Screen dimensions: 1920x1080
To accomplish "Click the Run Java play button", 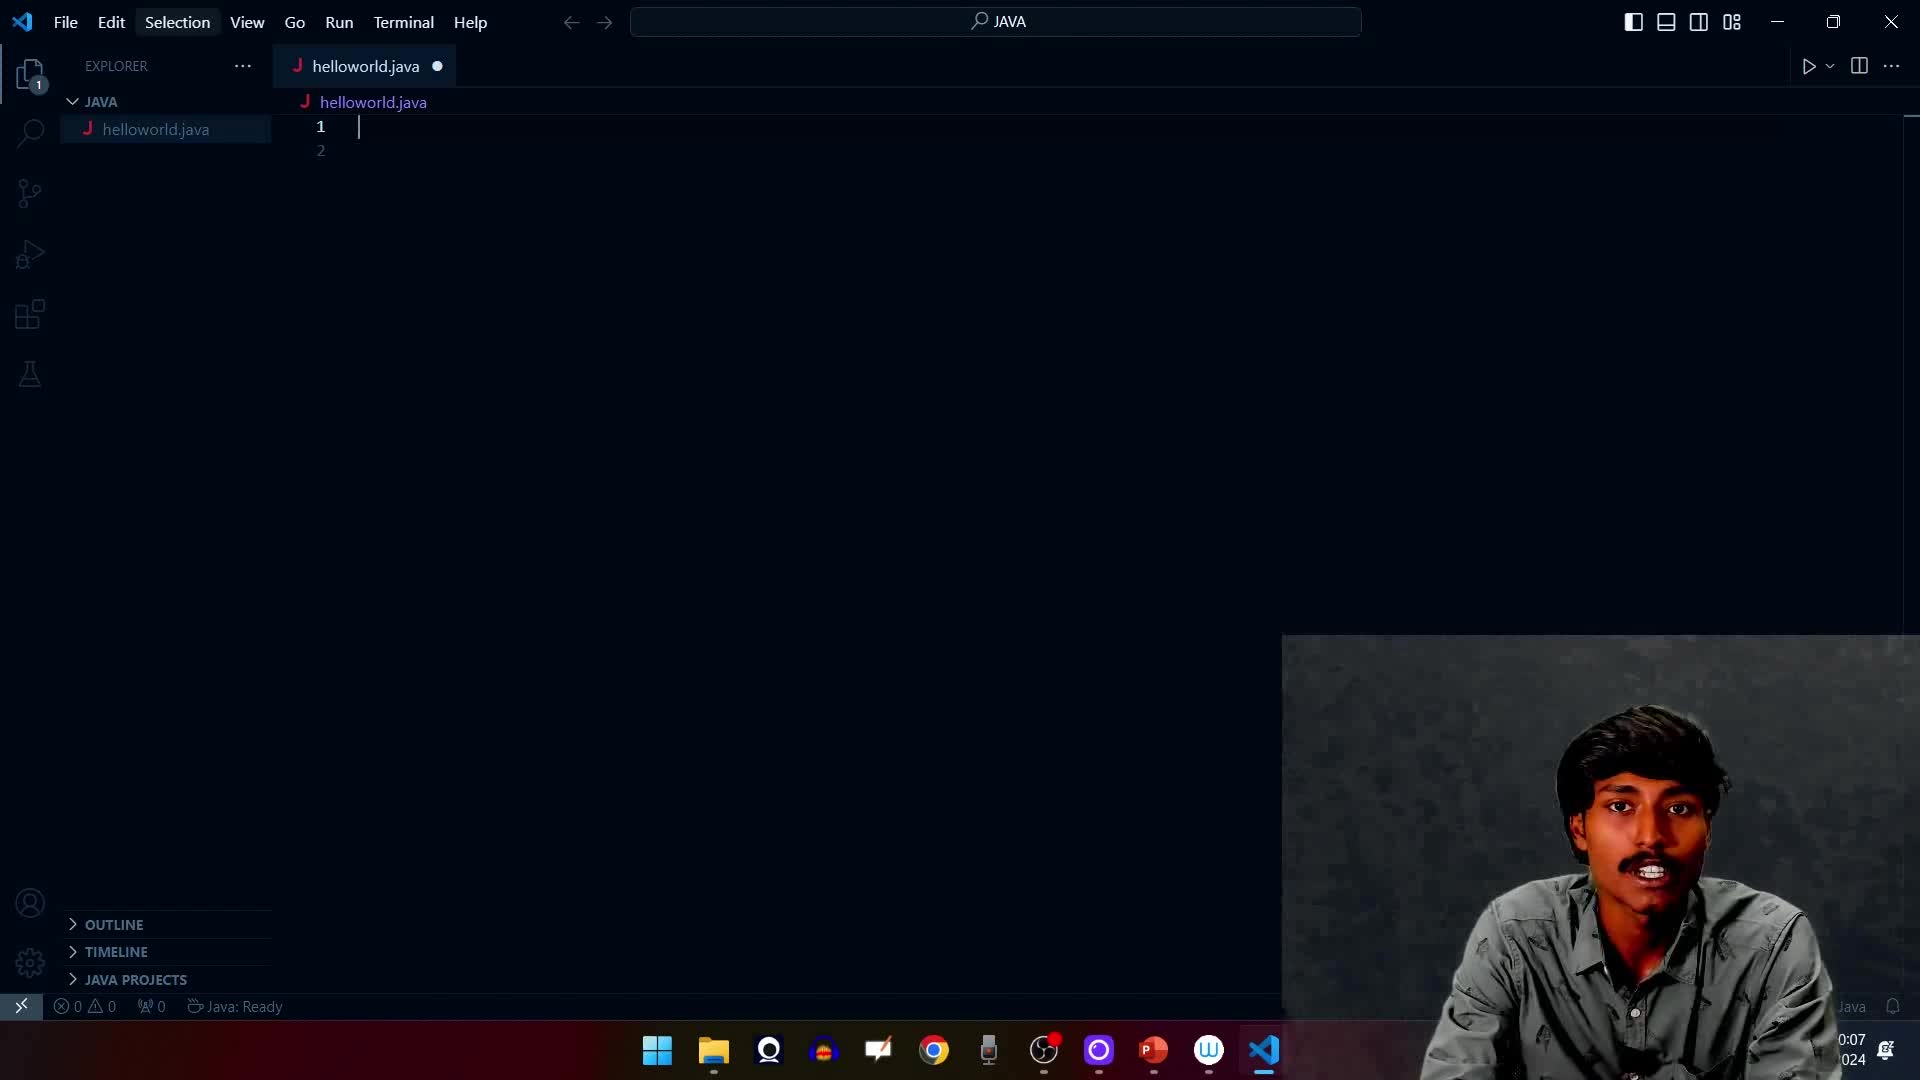I will 1808,66.
